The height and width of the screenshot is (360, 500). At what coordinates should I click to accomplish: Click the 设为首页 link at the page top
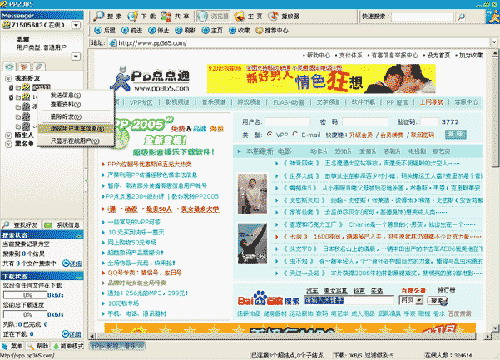pyautogui.click(x=438, y=55)
